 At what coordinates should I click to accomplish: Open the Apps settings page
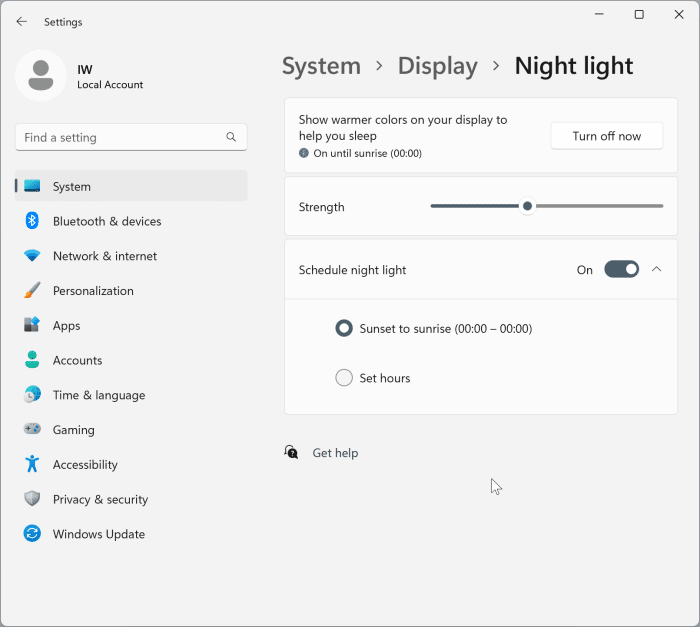[x=67, y=326]
